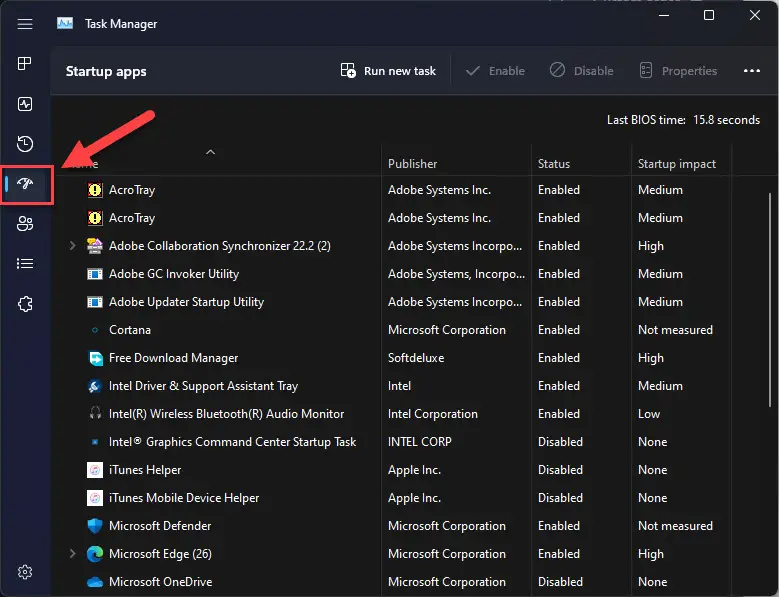779x597 pixels.
Task: Click the Task Manager title bar icon
Action: click(x=65, y=23)
